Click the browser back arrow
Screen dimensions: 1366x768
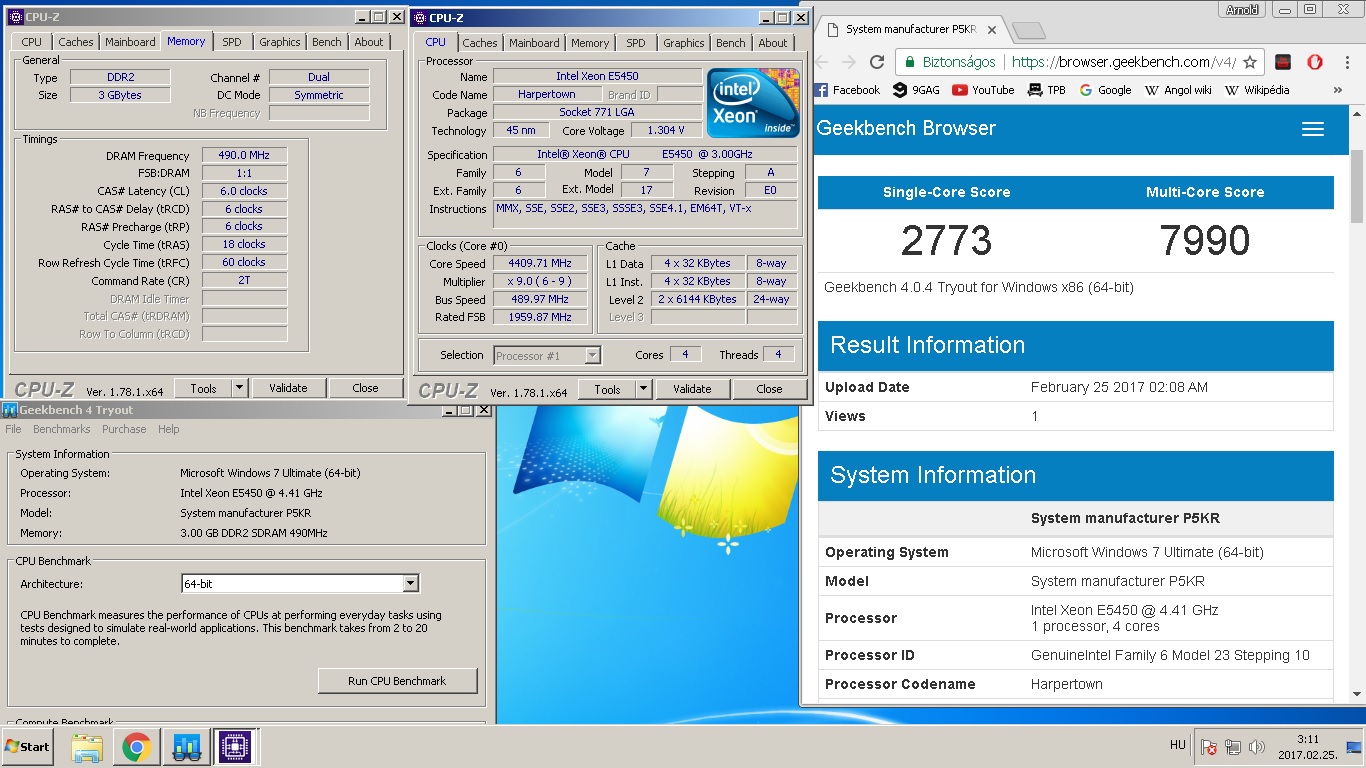click(822, 61)
